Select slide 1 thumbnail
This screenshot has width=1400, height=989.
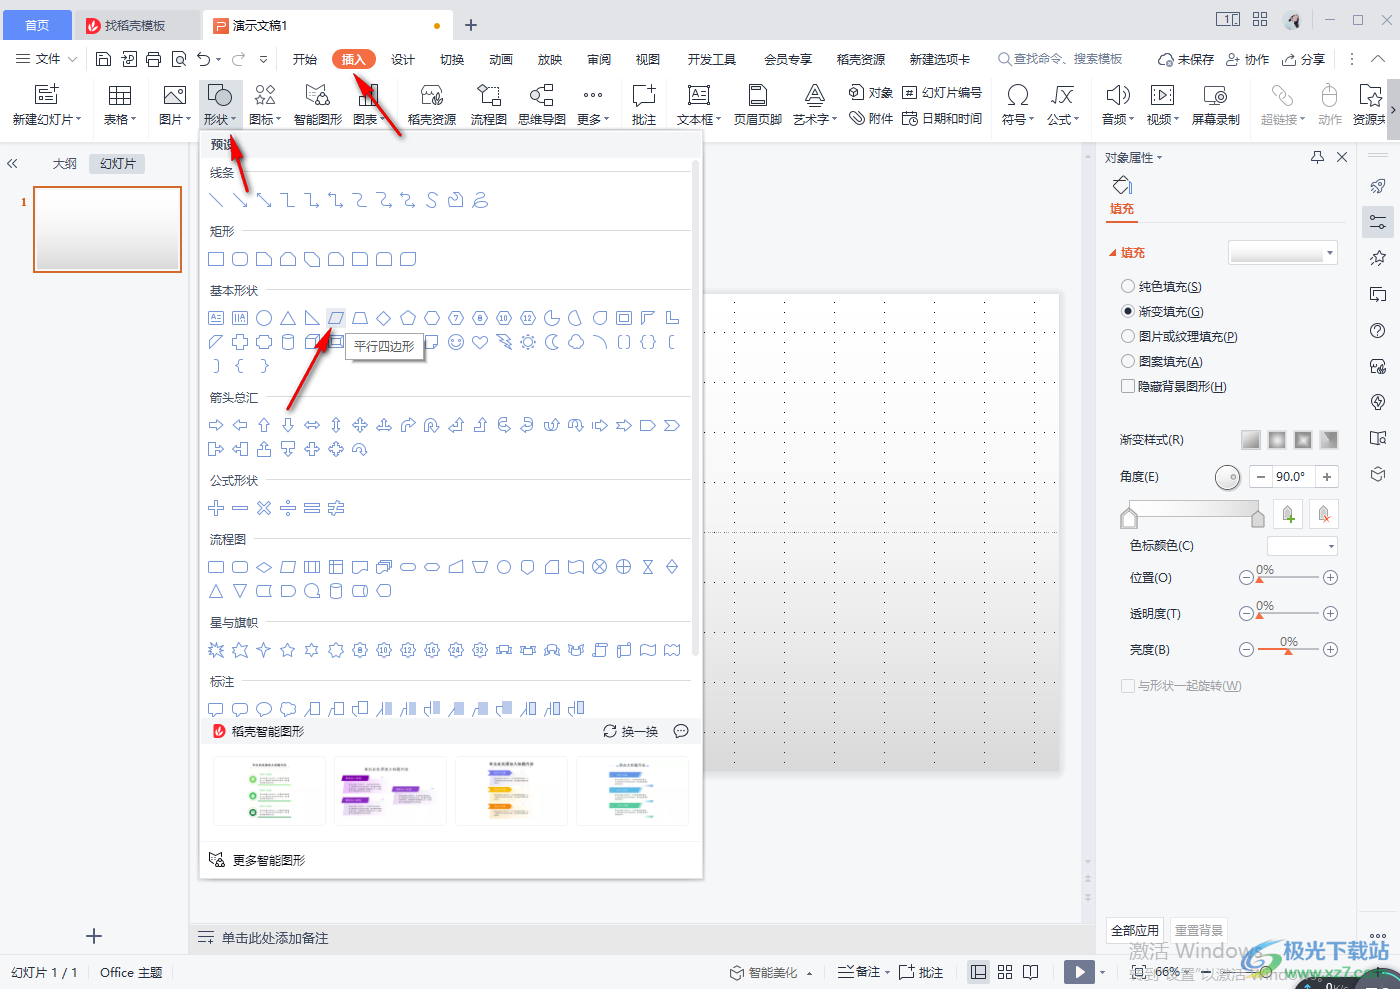coord(107,229)
